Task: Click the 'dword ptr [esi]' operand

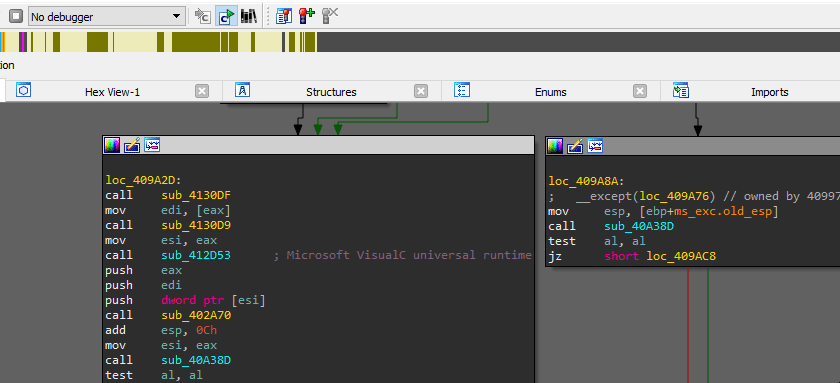Action: 213,300
